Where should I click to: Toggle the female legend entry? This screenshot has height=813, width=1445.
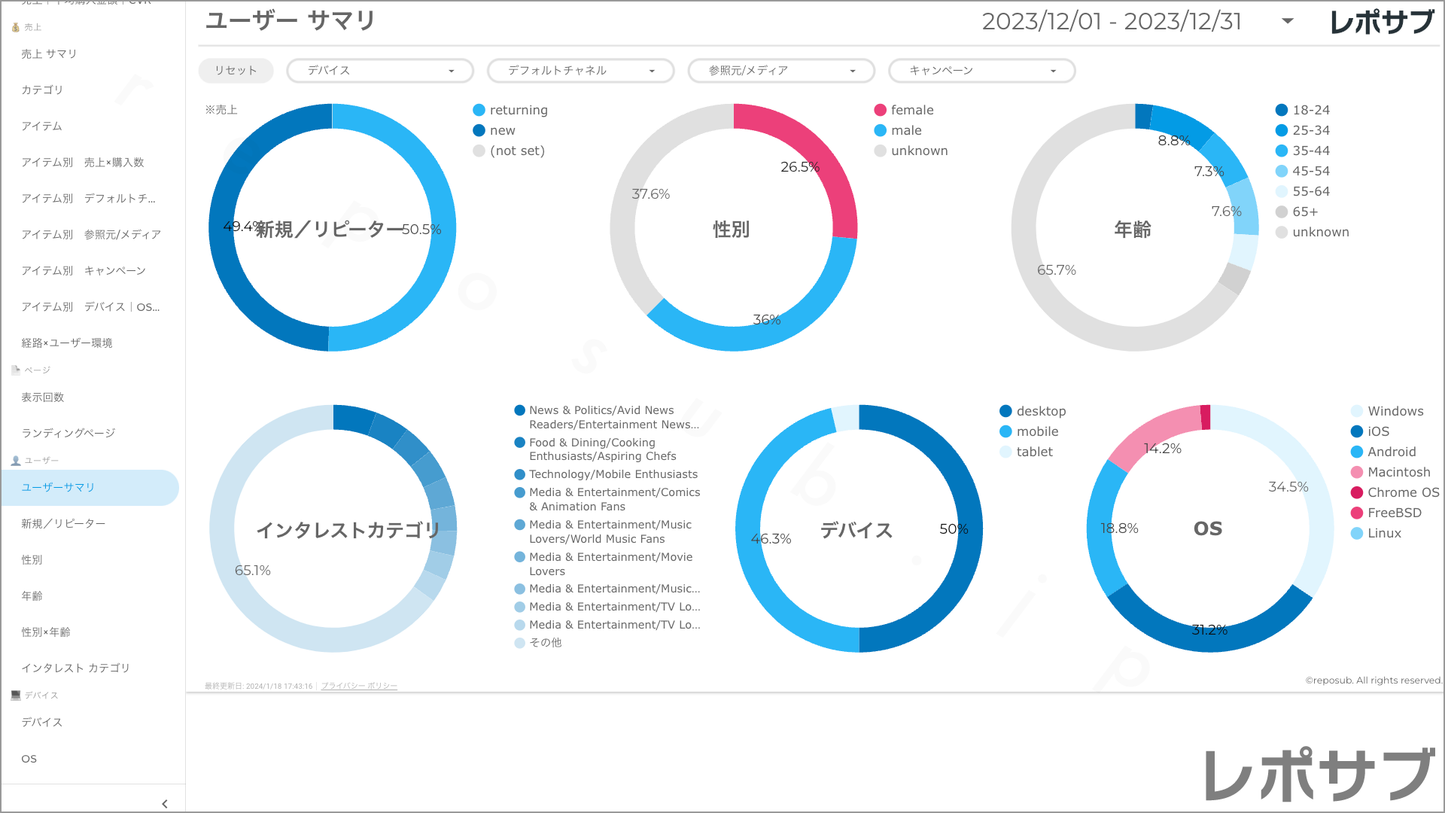tap(911, 110)
